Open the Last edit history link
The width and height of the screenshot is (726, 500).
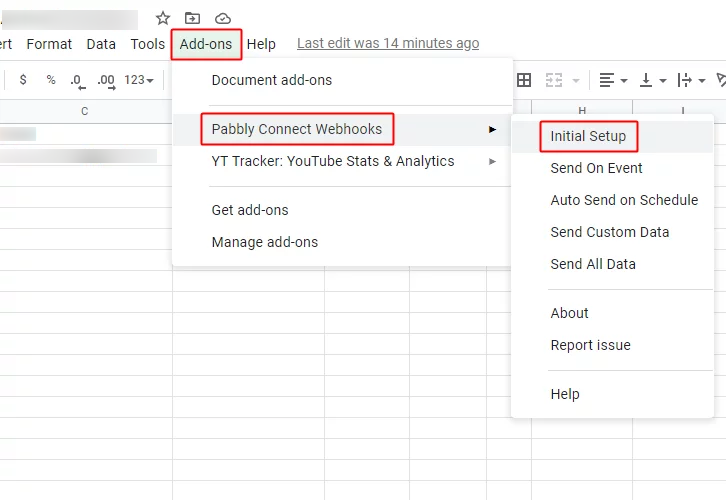388,43
